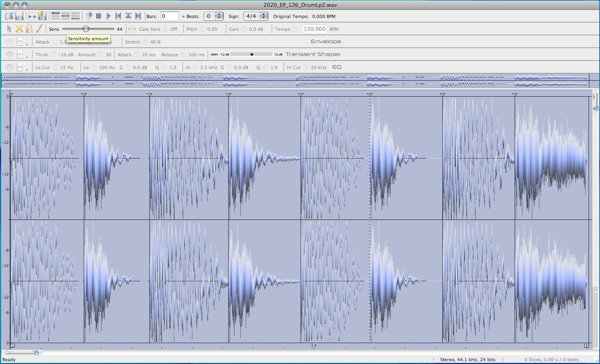This screenshot has width=600, height=364.
Task: Click the Original Tempo 0.000 BPM readout
Action: [304, 16]
